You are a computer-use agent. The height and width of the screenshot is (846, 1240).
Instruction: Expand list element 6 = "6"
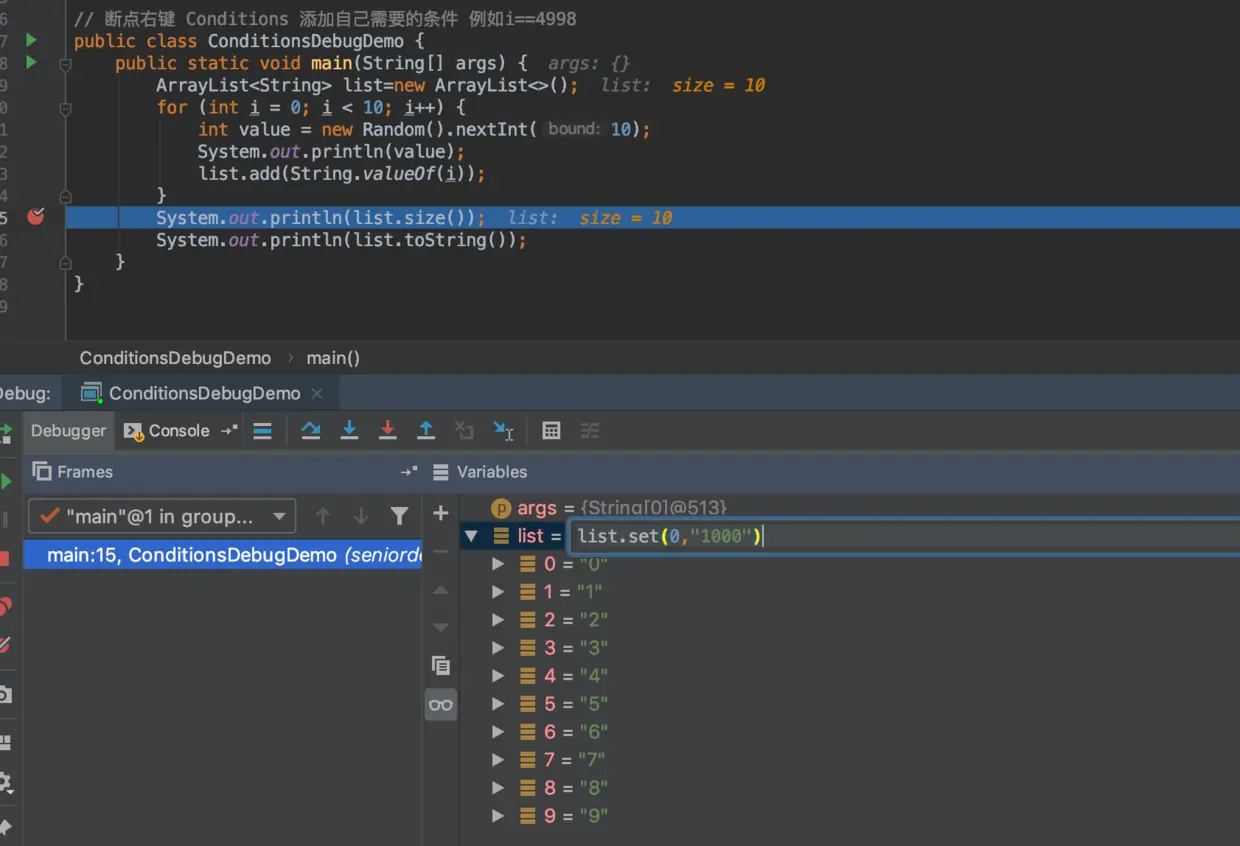pyautogui.click(x=498, y=732)
